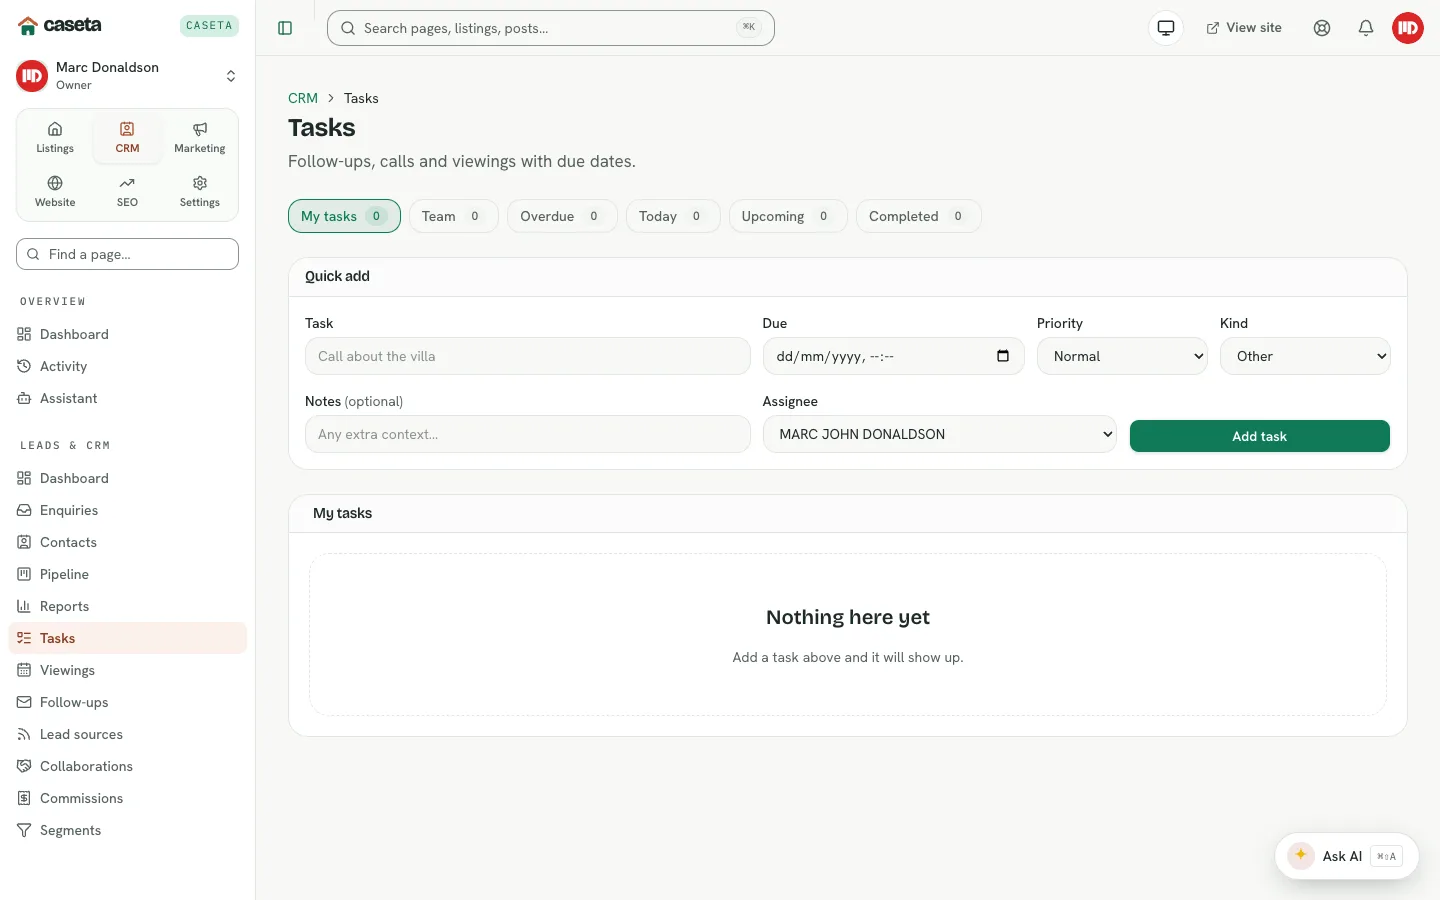The height and width of the screenshot is (900, 1440).
Task: Open the help support icon
Action: tap(1322, 28)
